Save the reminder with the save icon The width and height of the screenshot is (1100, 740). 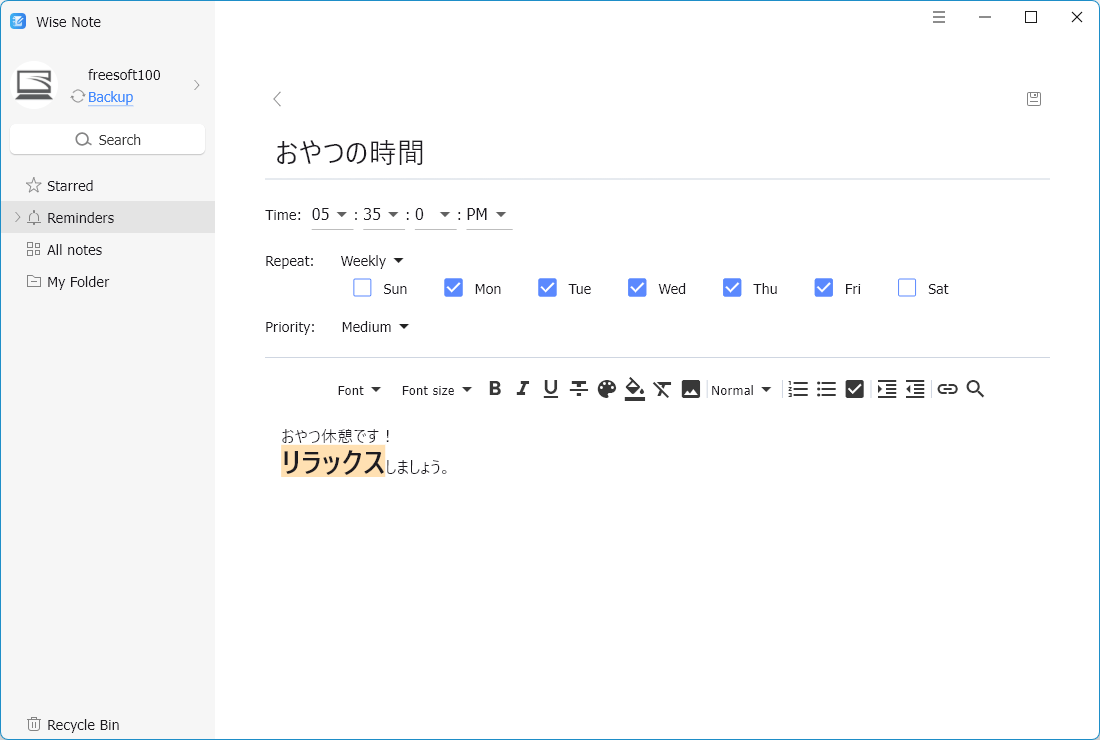(x=1034, y=99)
